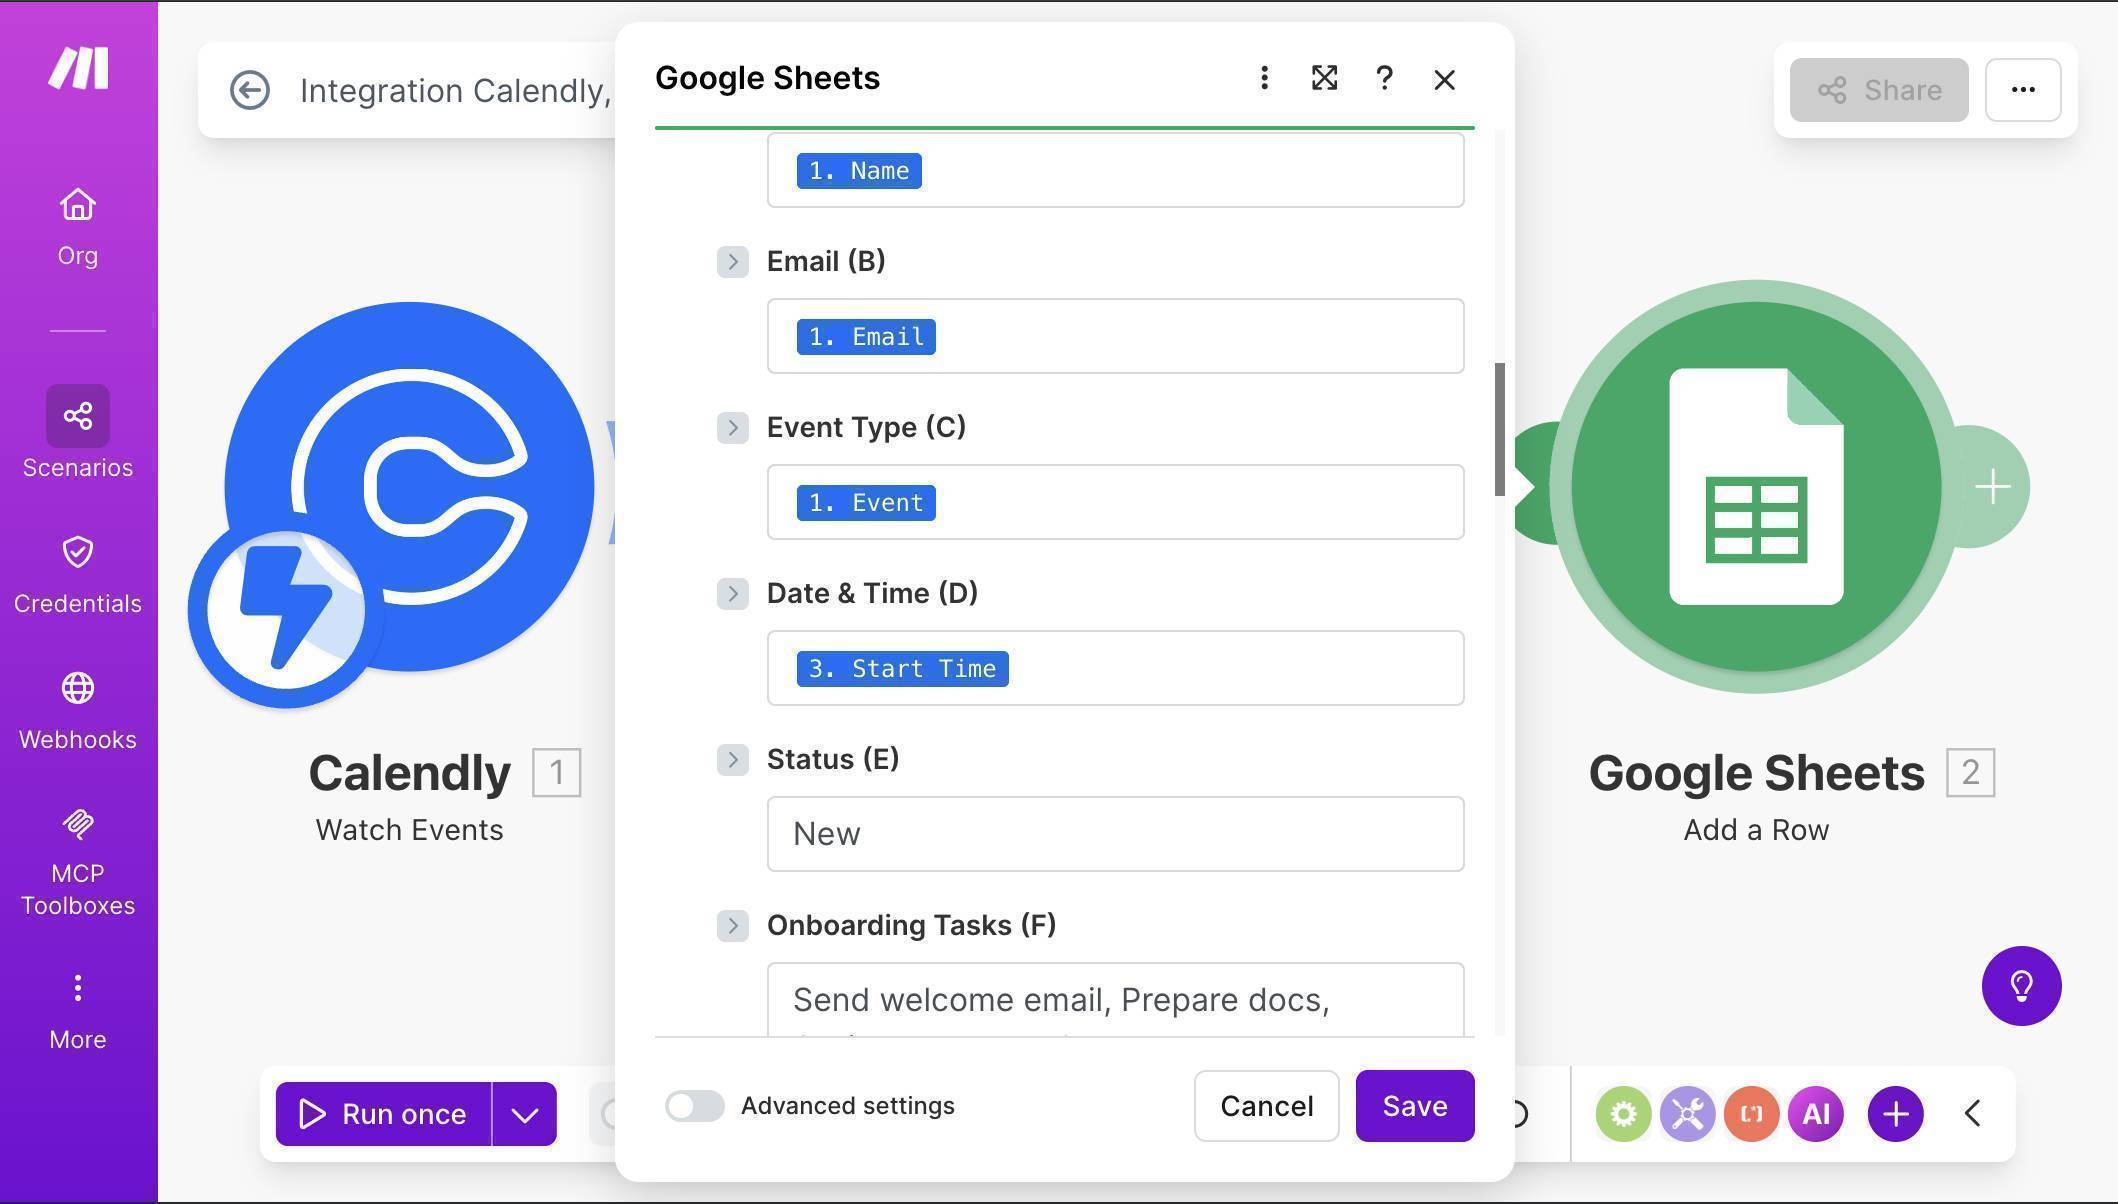Open Credentials from the sidebar
The image size is (2118, 1204).
click(77, 568)
